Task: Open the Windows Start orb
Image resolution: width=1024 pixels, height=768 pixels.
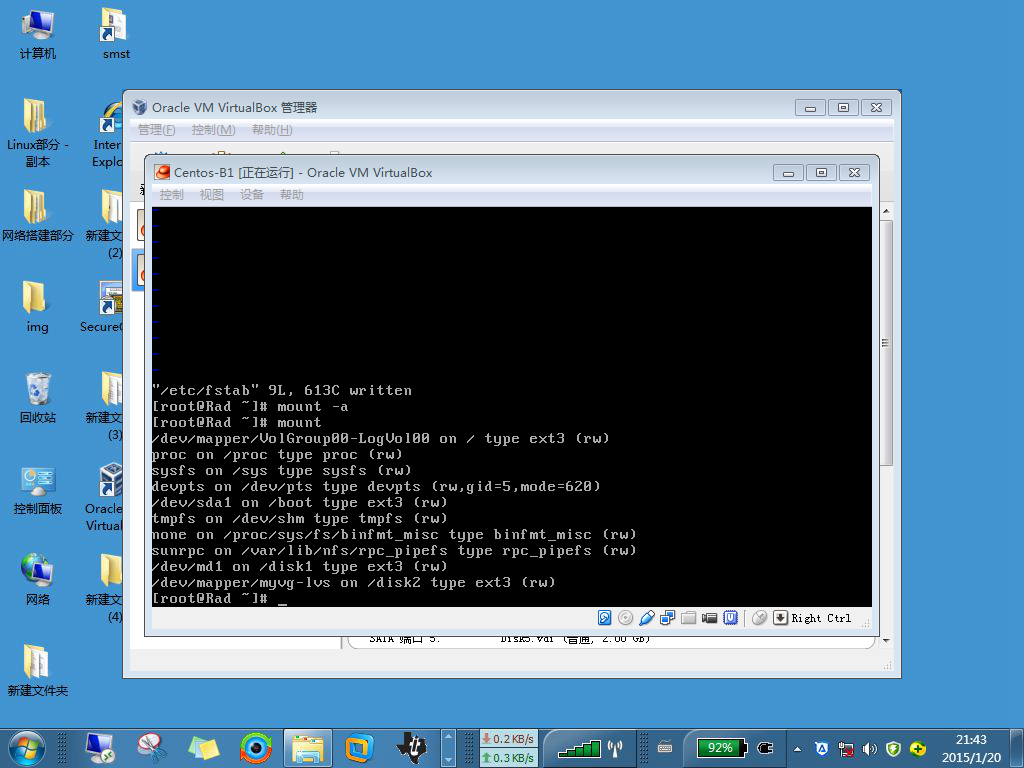Action: (27, 748)
